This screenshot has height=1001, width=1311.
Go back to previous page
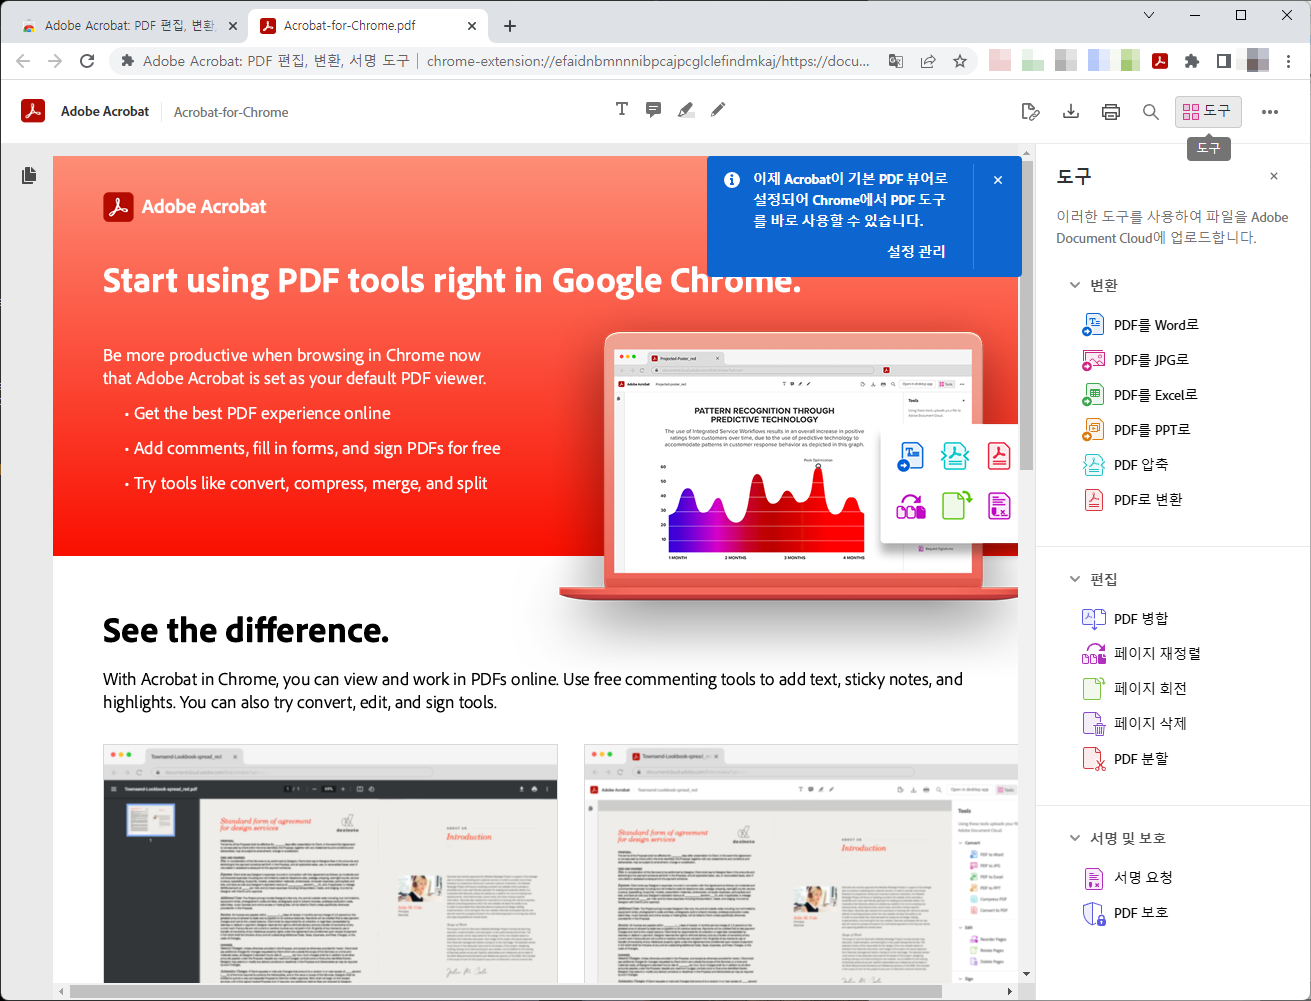(23, 61)
